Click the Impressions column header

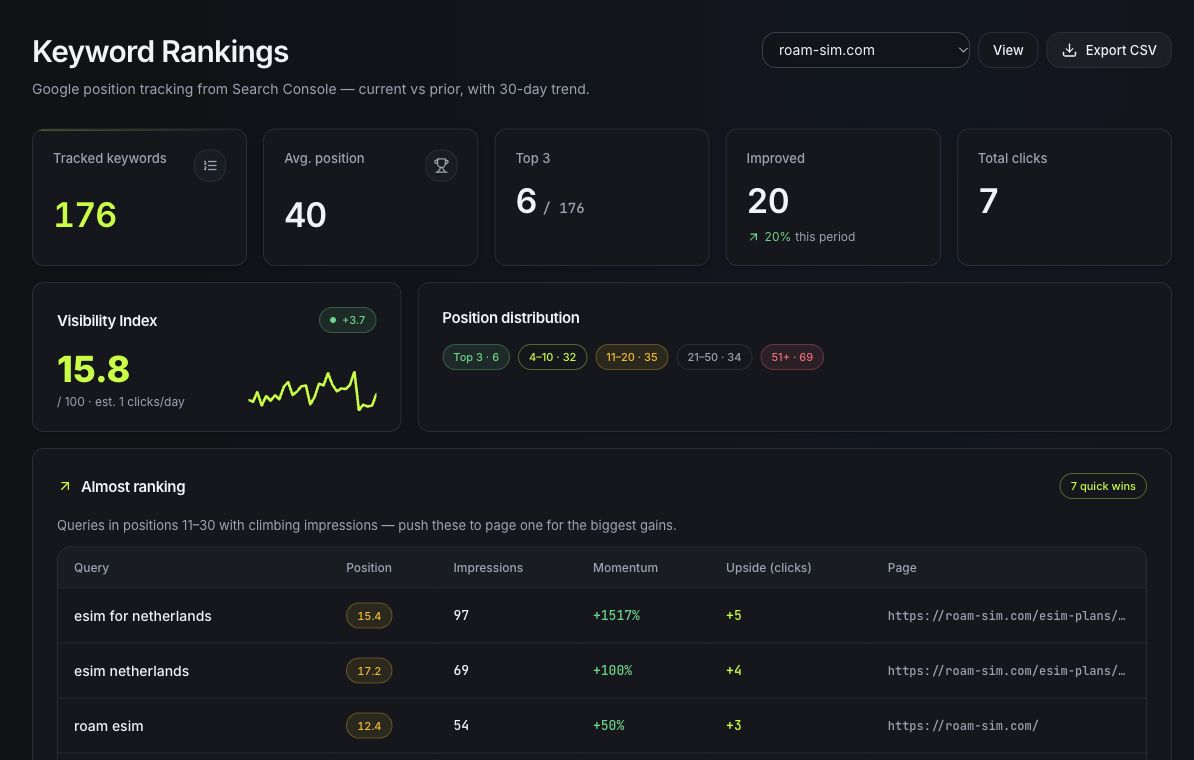point(488,568)
